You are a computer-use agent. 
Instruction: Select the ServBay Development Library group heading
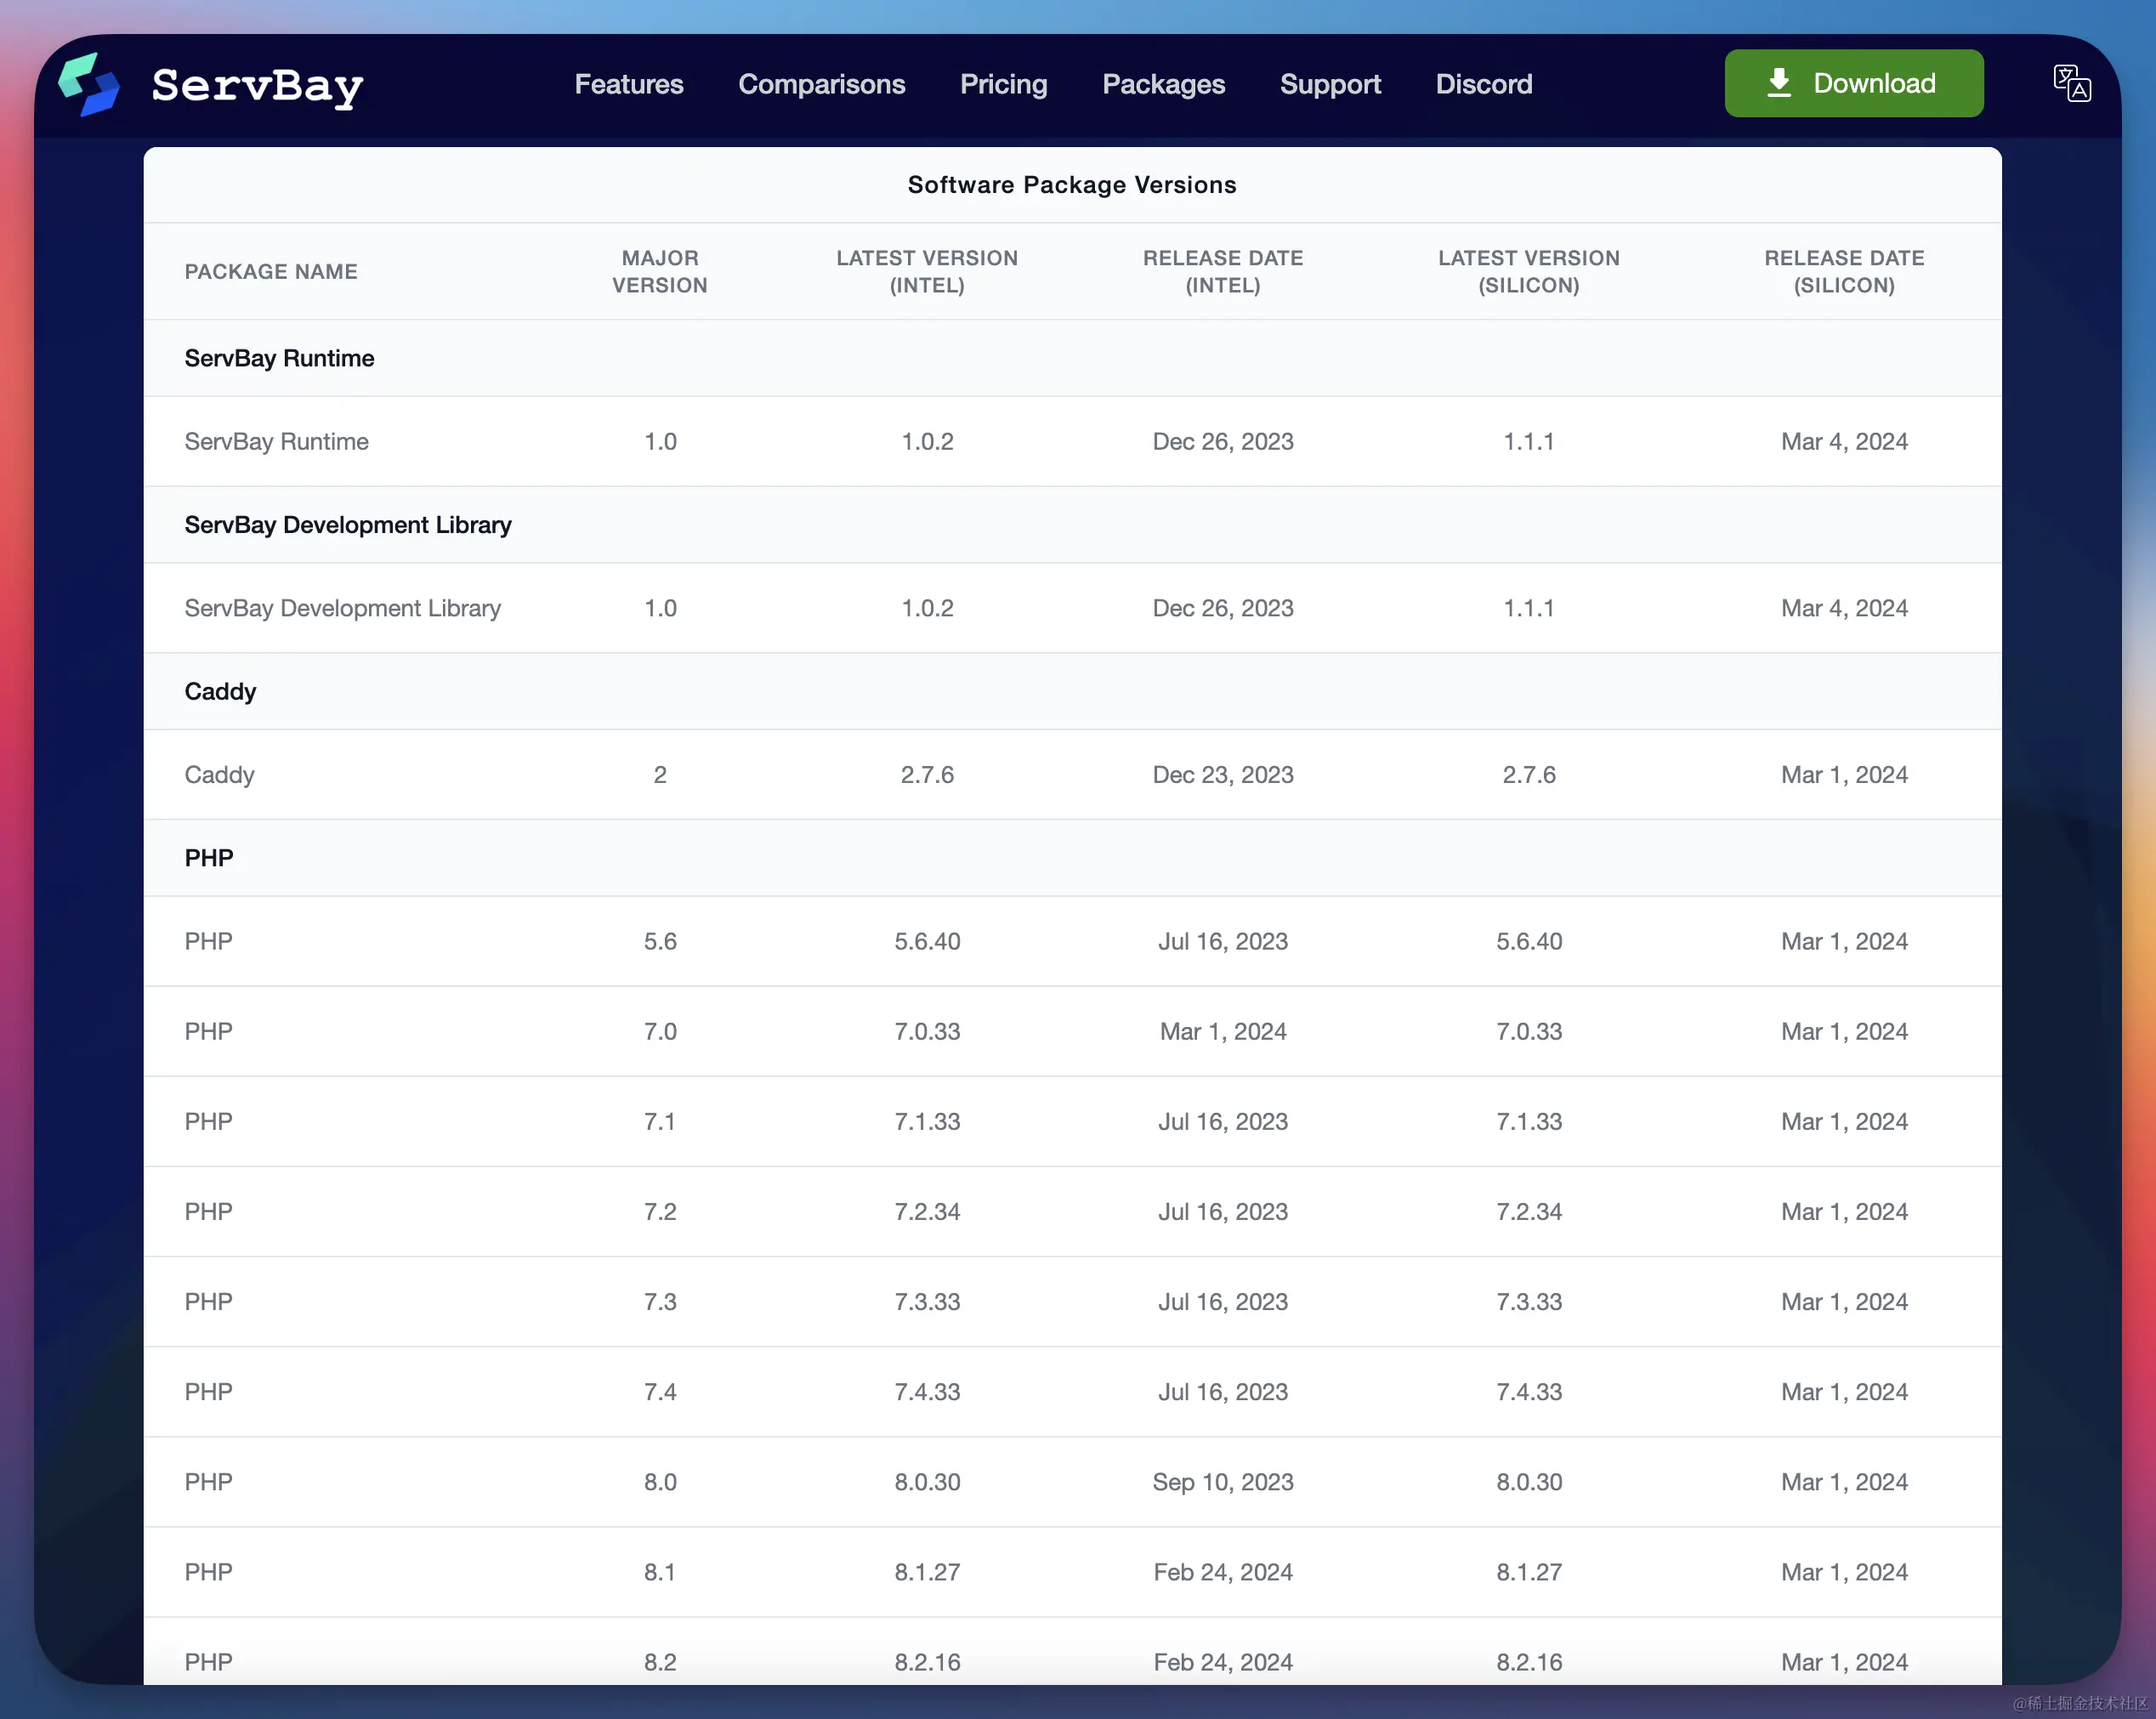click(348, 525)
